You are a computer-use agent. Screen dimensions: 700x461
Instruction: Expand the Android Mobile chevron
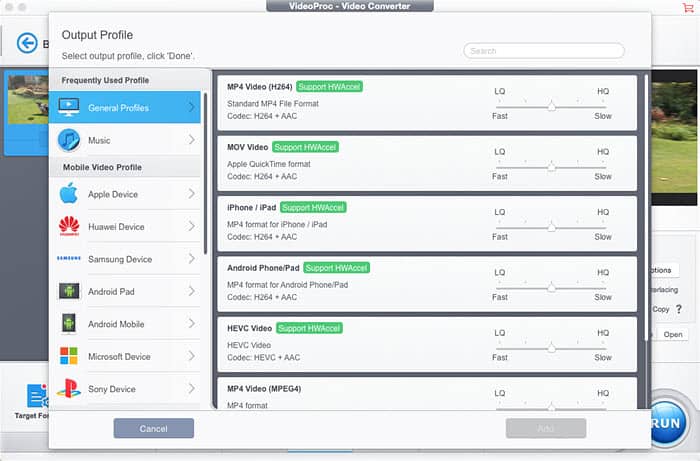(x=192, y=324)
